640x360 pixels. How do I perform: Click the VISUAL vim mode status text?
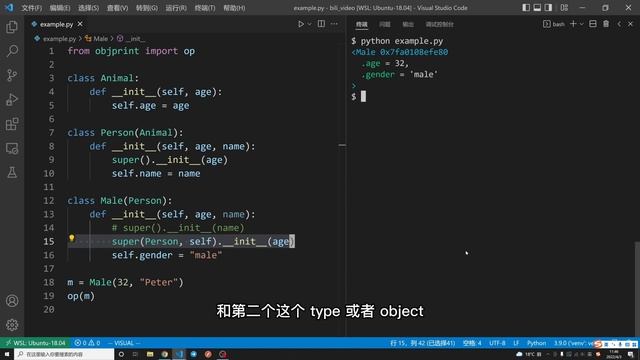click(124, 343)
